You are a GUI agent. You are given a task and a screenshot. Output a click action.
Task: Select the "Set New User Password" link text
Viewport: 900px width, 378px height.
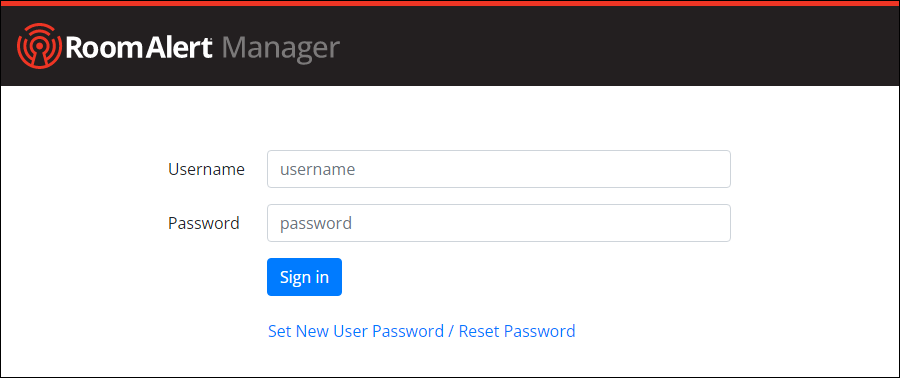(x=356, y=331)
